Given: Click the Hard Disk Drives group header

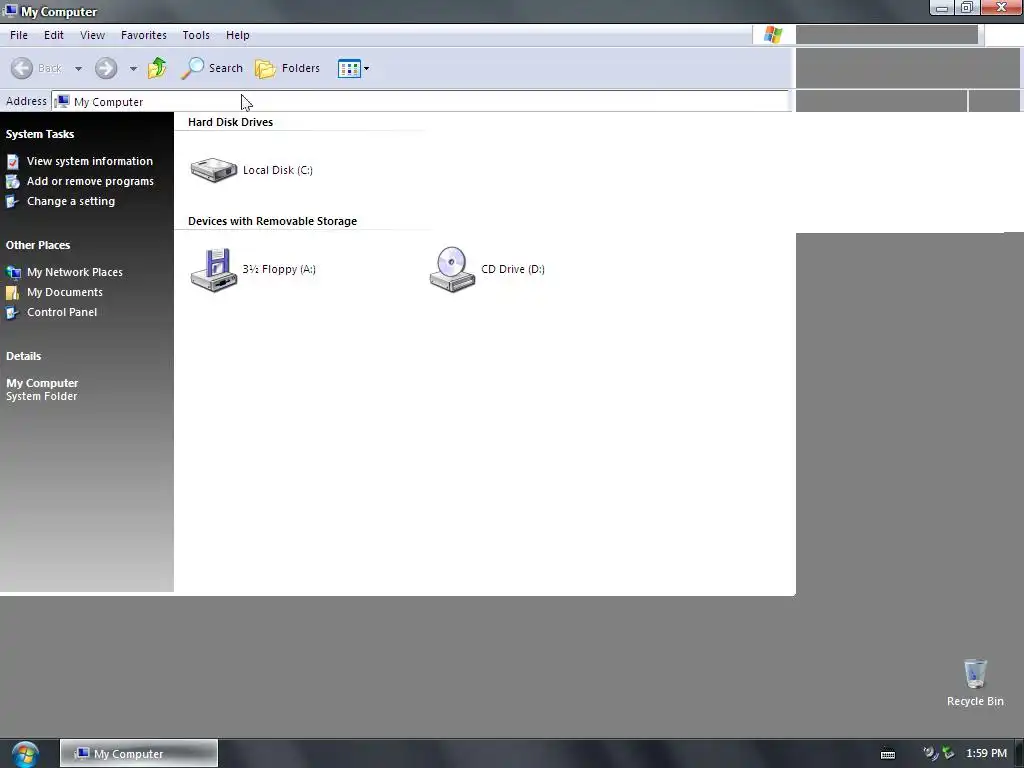Looking at the screenshot, I should [231, 122].
